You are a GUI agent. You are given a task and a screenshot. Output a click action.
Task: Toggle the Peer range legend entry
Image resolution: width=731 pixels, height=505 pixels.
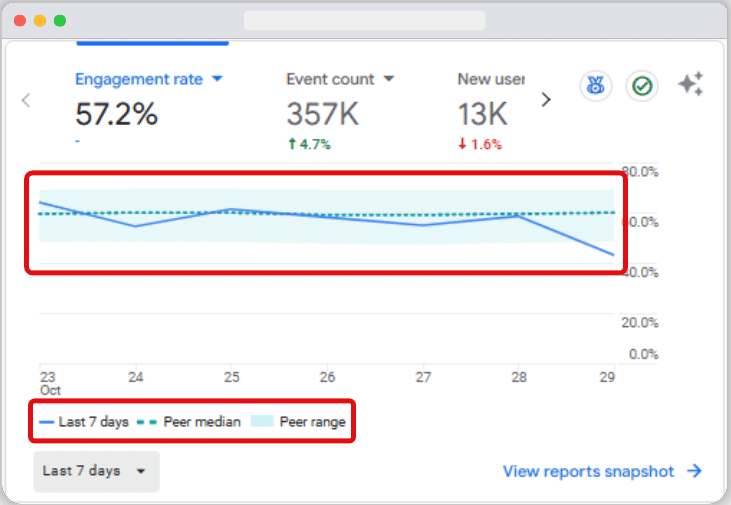(298, 422)
